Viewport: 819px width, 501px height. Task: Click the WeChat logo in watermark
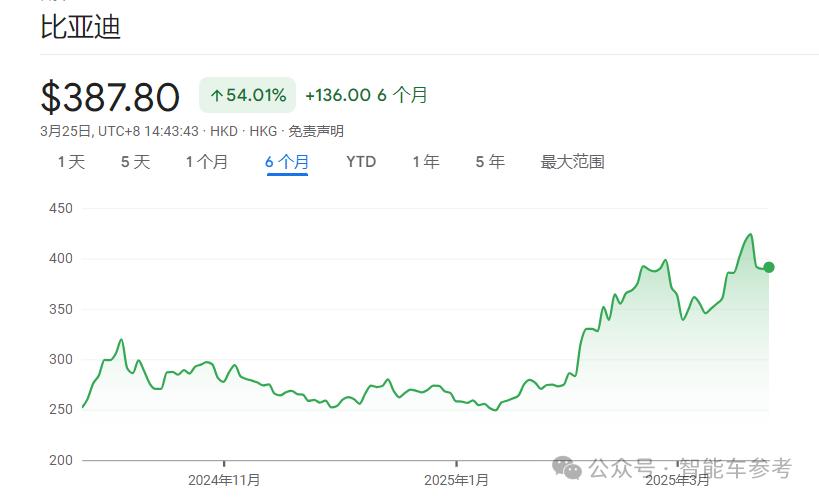point(568,467)
